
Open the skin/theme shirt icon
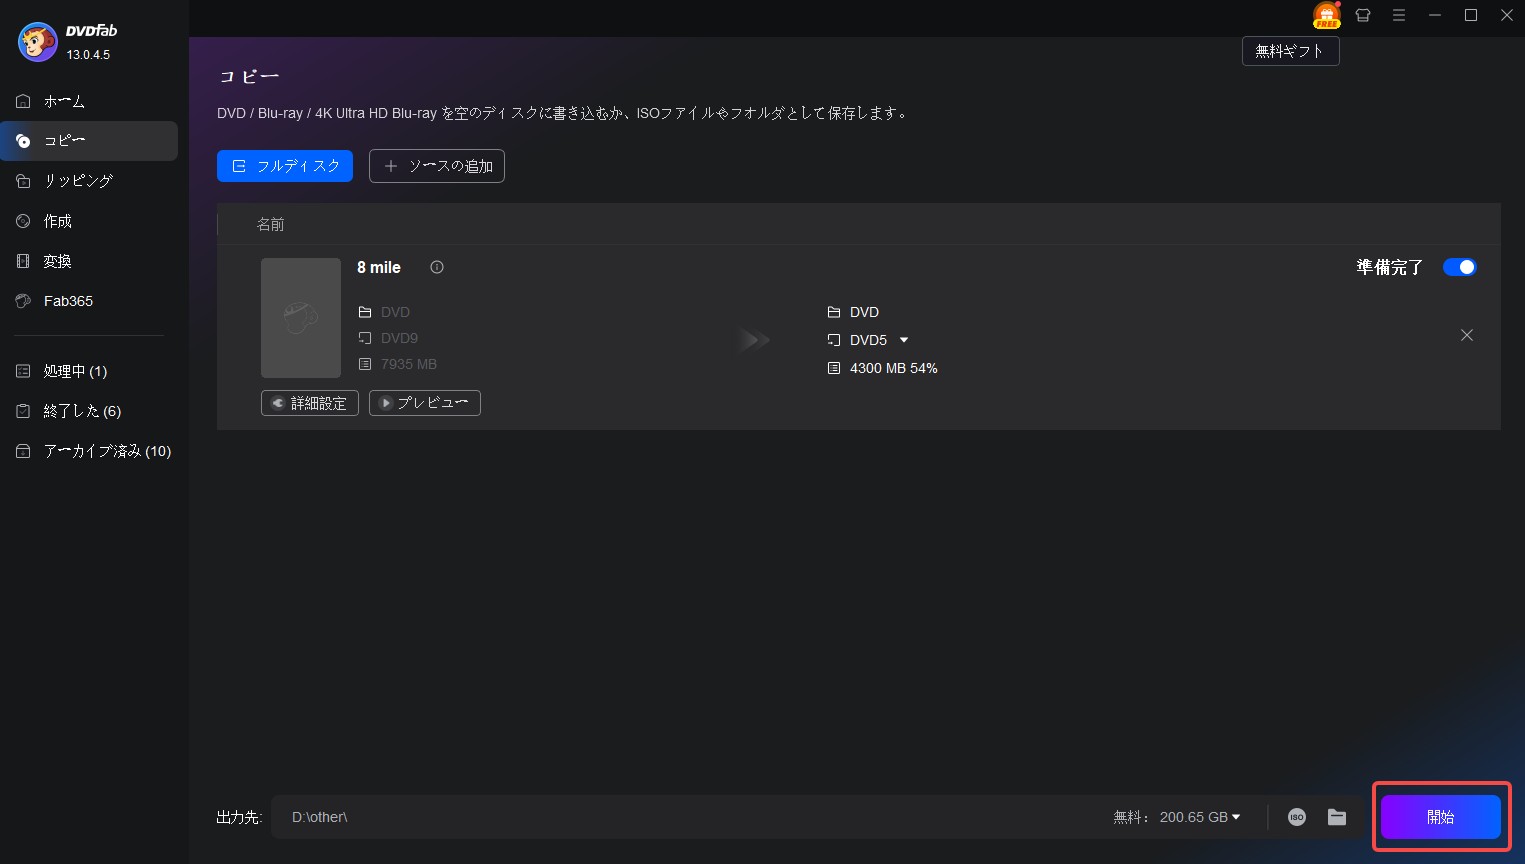[1363, 16]
